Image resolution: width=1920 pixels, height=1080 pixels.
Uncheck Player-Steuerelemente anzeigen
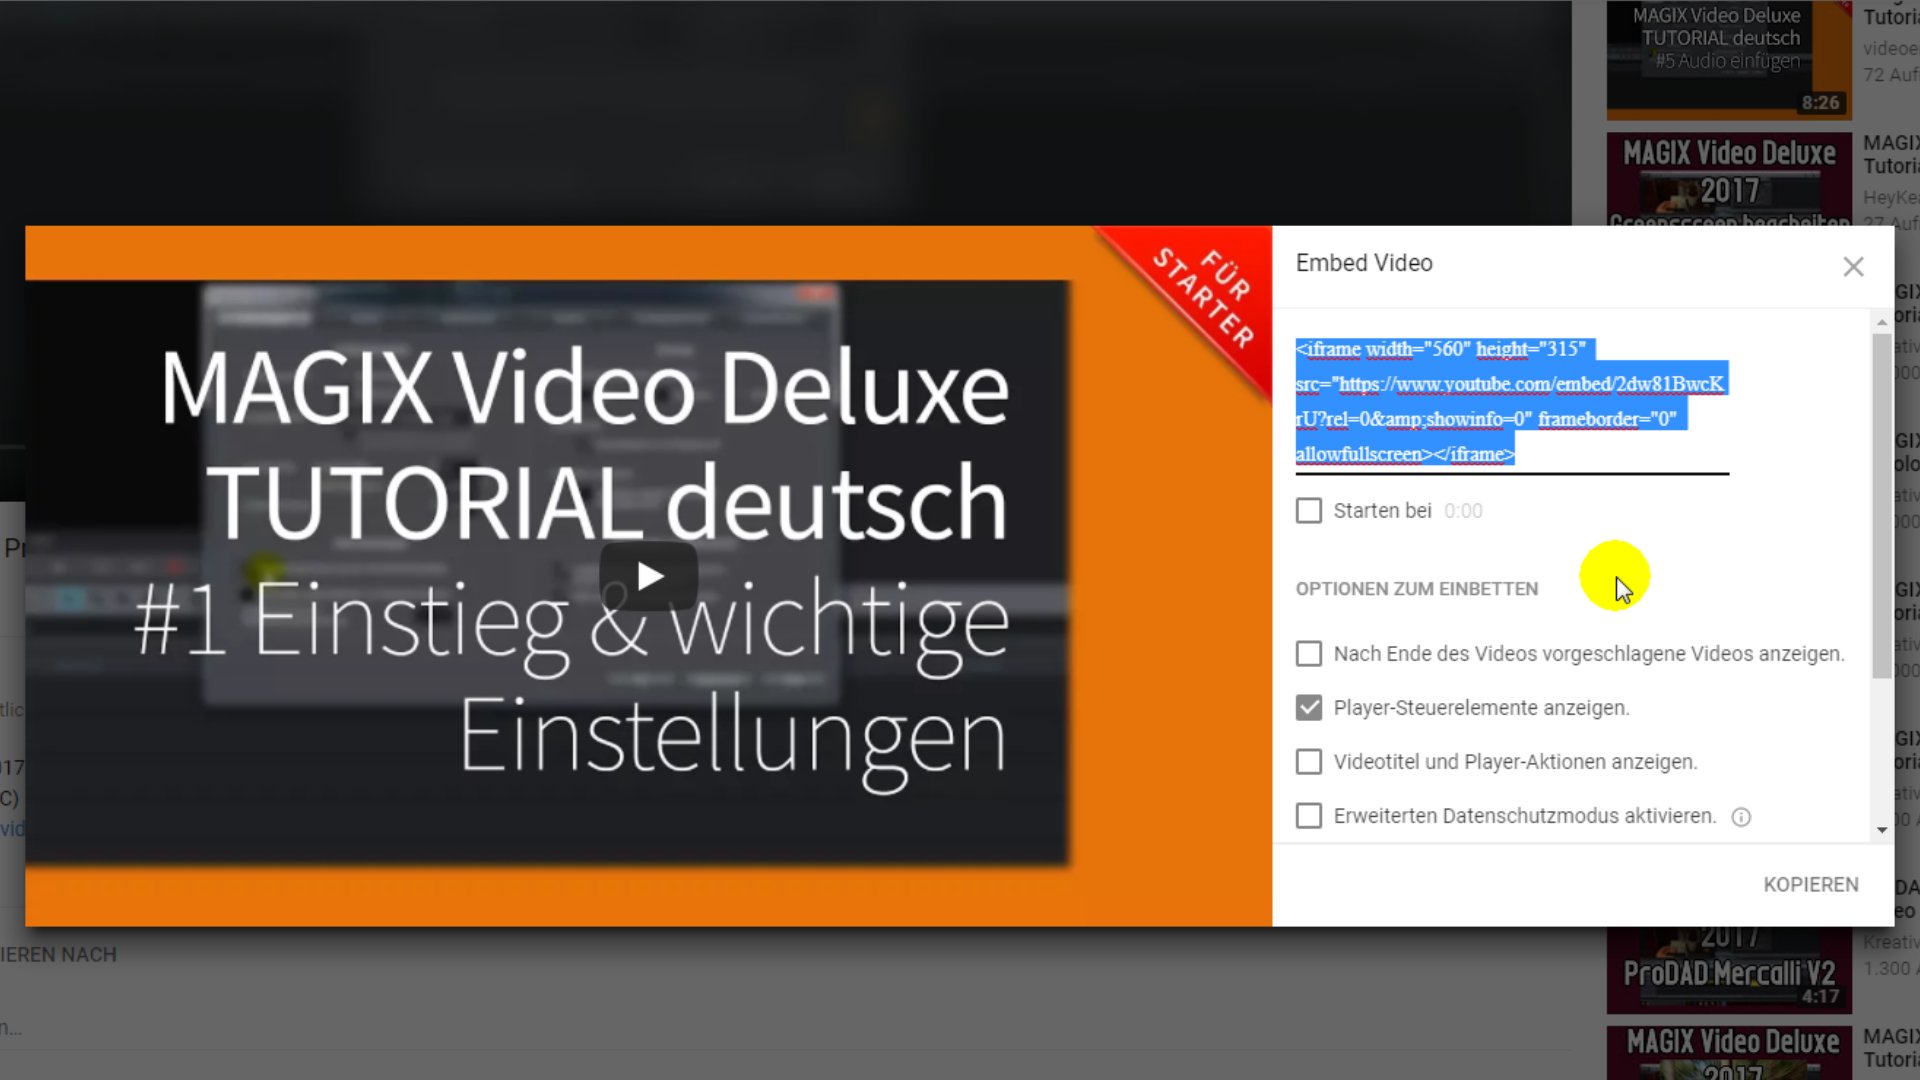pos(1308,708)
